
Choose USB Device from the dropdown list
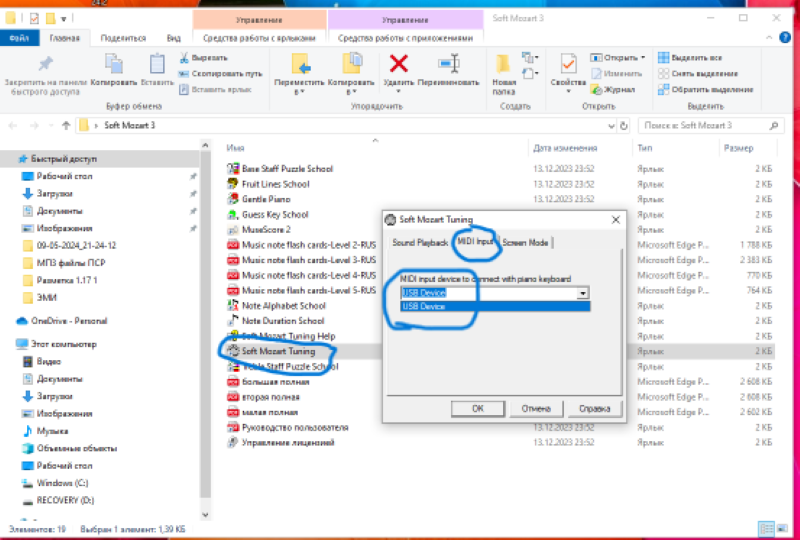(495, 306)
